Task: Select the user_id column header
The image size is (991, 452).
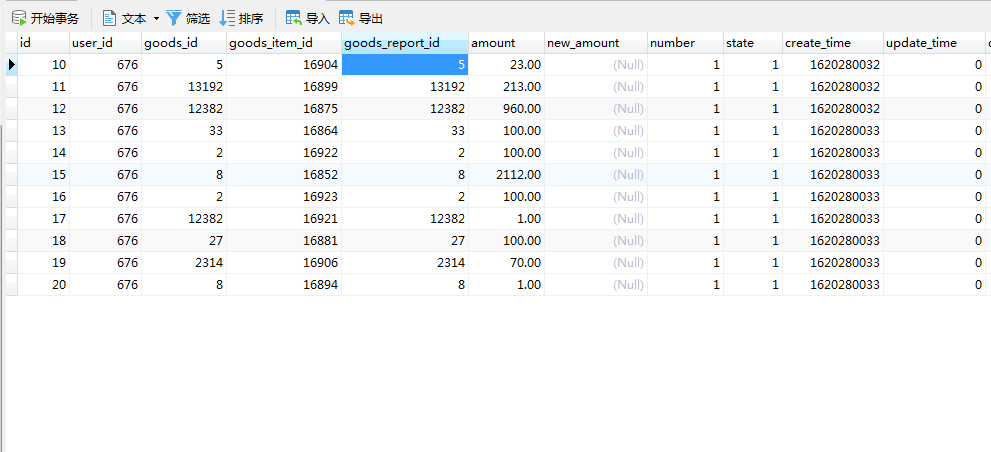Action: pos(106,43)
